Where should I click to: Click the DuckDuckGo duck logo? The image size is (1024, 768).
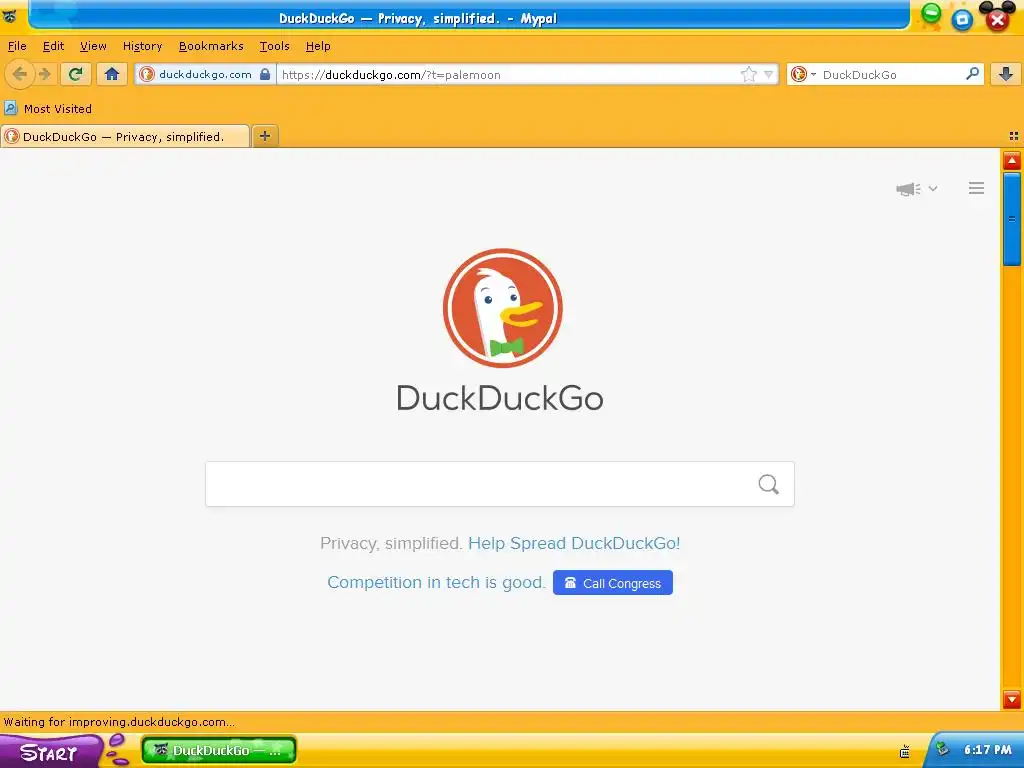pyautogui.click(x=502, y=308)
